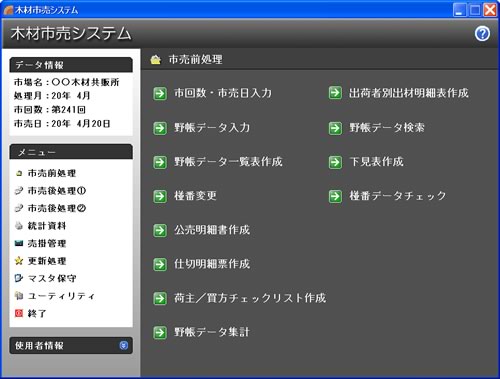Screen dimensions: 500x379
Task: Click the arrow icon beside 野帳データ検索
Action: pos(335,128)
